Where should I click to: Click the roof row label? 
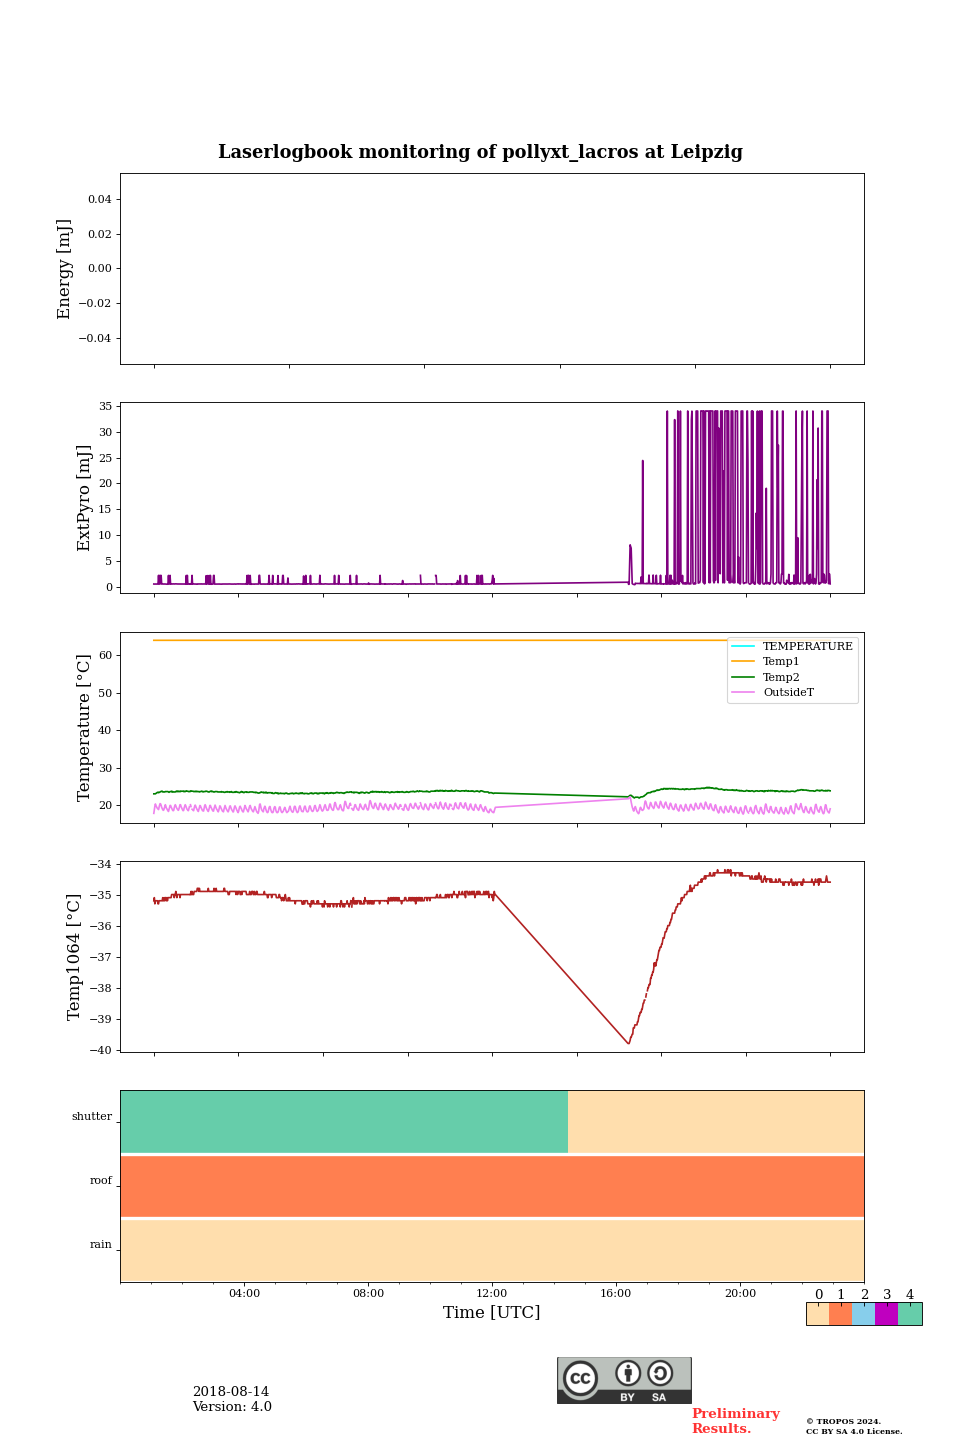coord(101,1180)
